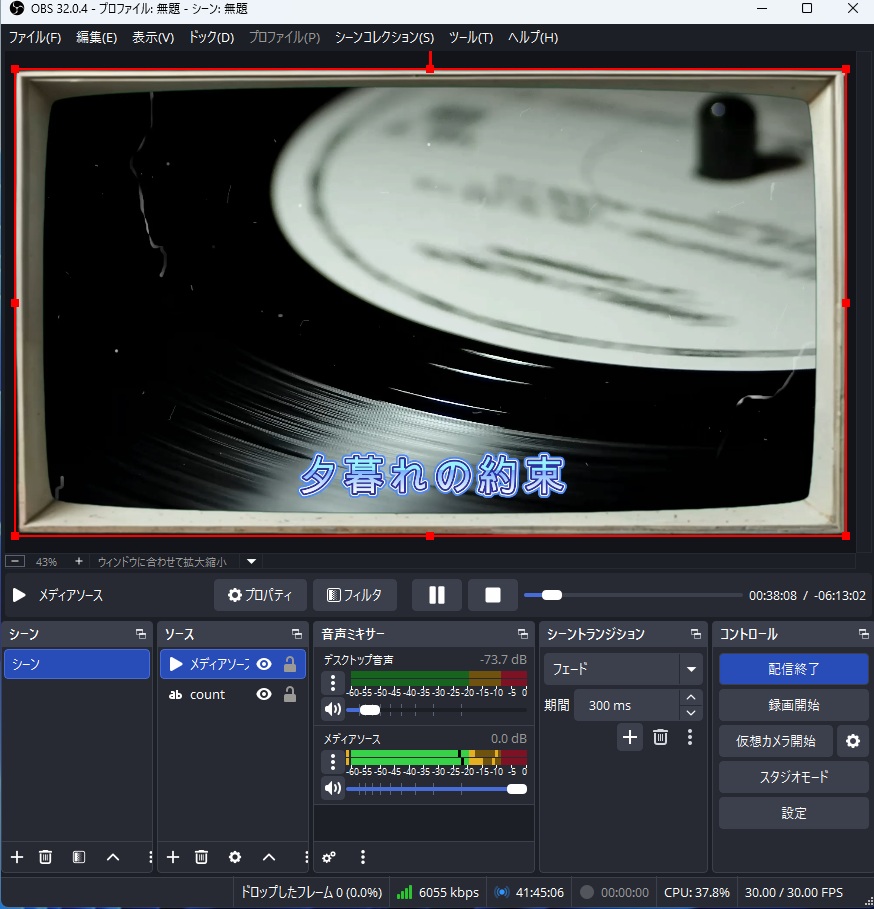The height and width of the screenshot is (909, 874).
Task: Open the preview scaling dropdown arrow
Action: (x=252, y=562)
